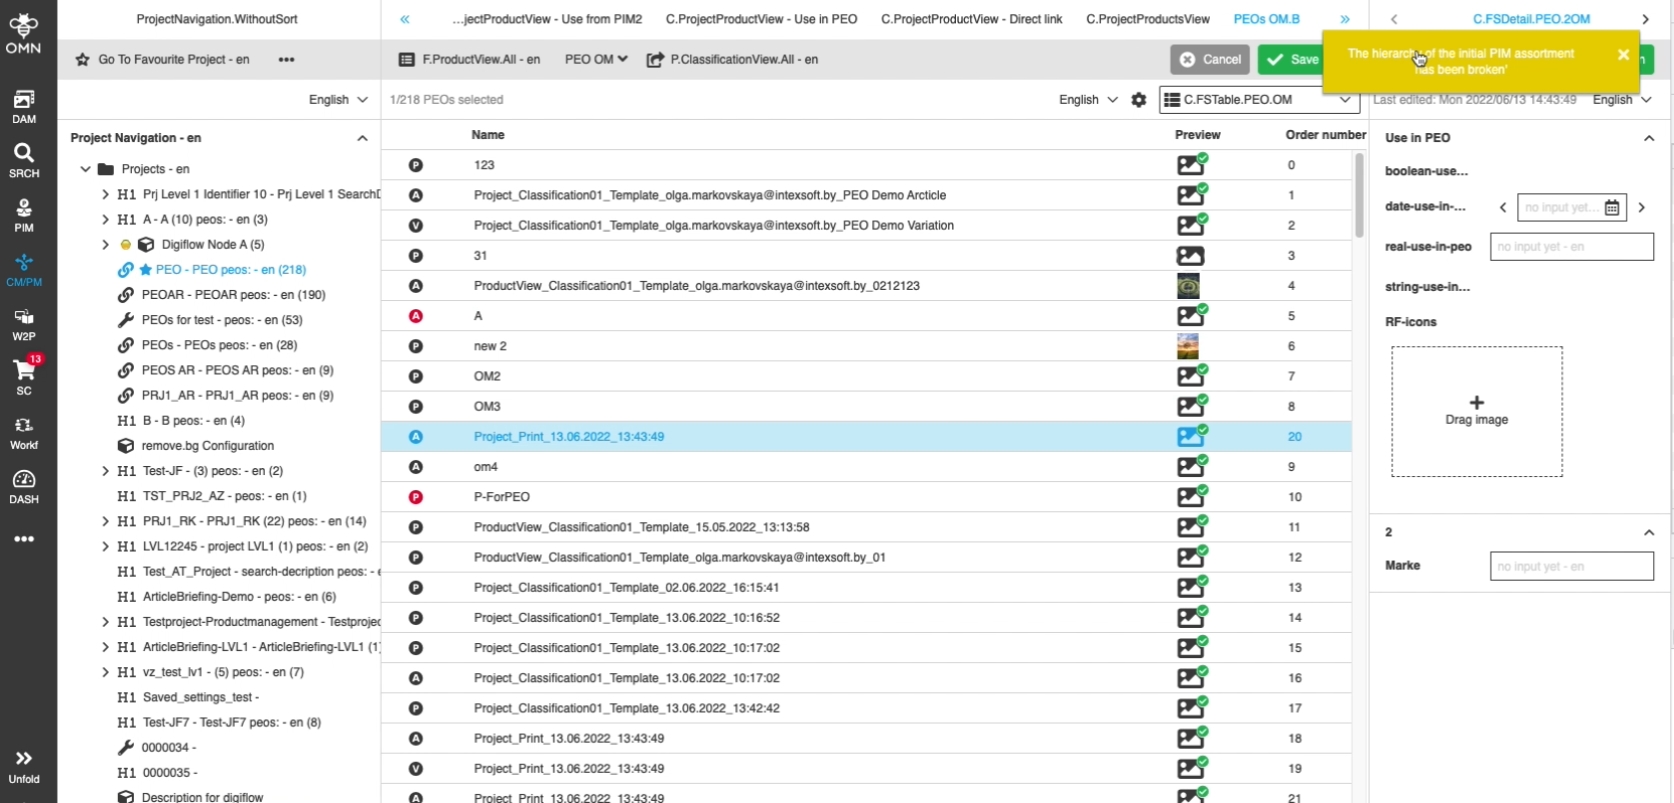1674x803 pixels.
Task: Open the DASH dashboard icon
Action: [x=24, y=486]
